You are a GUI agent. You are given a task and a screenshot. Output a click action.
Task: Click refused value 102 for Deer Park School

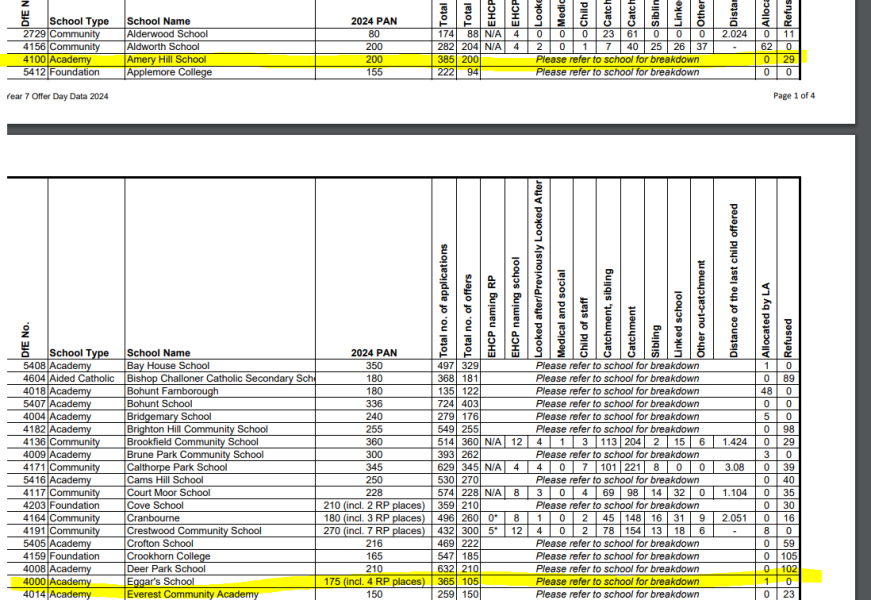click(x=788, y=569)
